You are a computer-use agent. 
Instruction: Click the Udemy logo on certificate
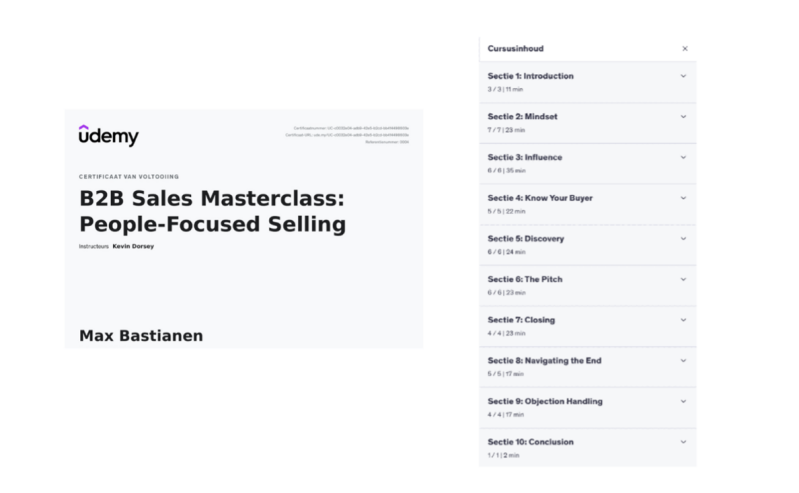click(109, 137)
